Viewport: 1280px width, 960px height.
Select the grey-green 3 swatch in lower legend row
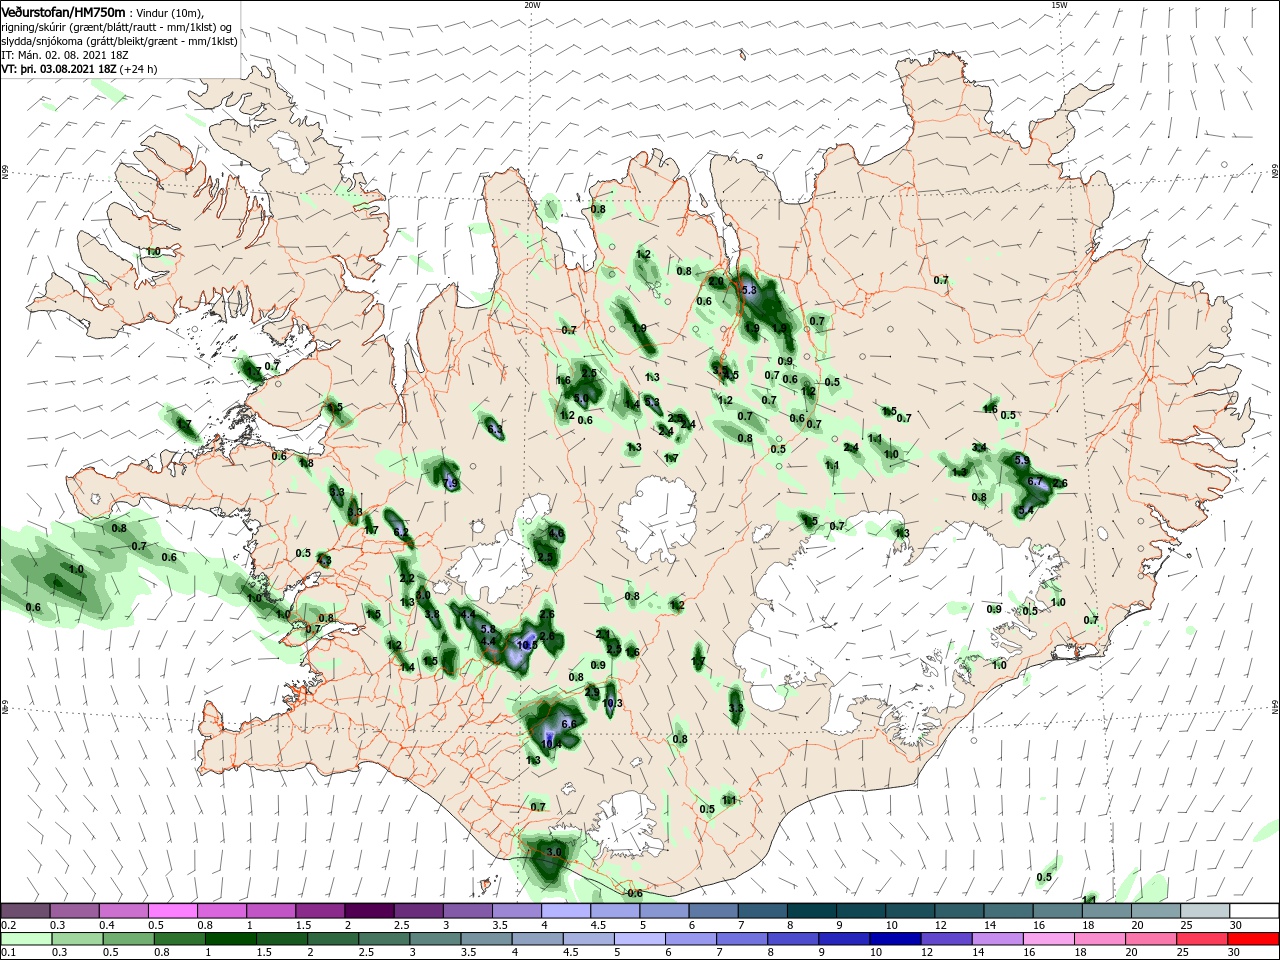point(435,939)
